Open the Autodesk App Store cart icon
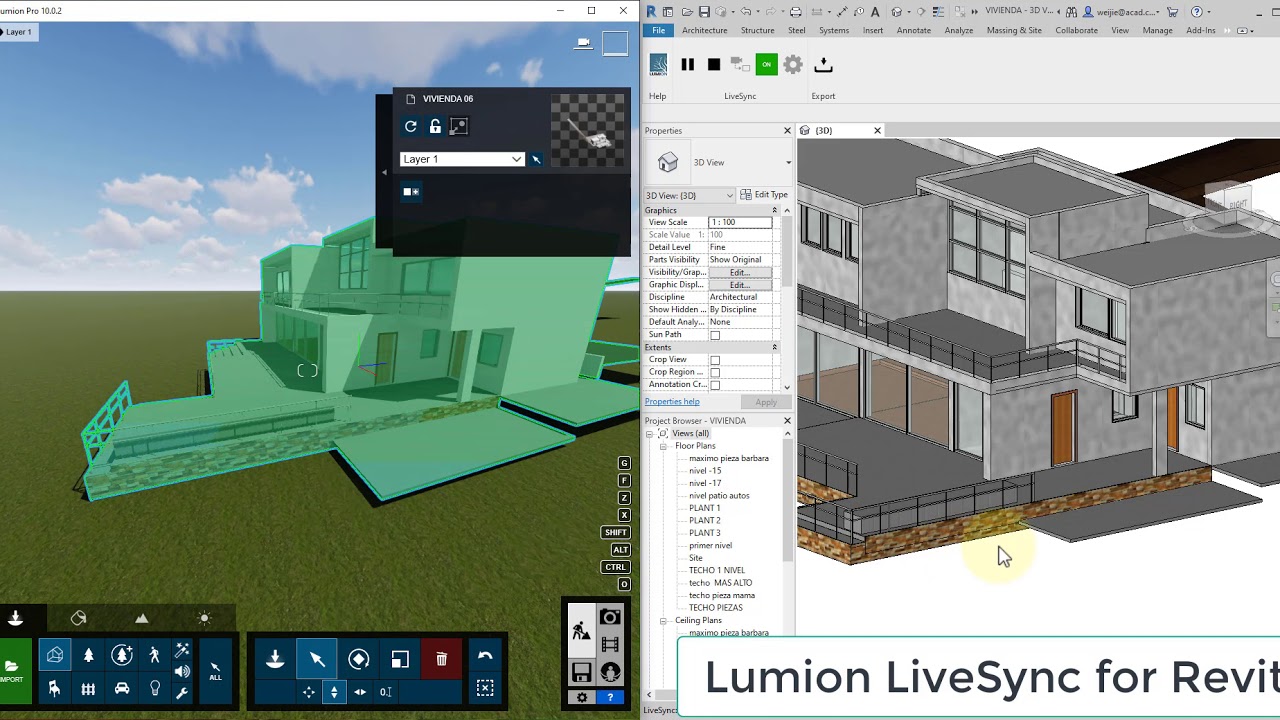1280x720 pixels. click(x=1172, y=12)
